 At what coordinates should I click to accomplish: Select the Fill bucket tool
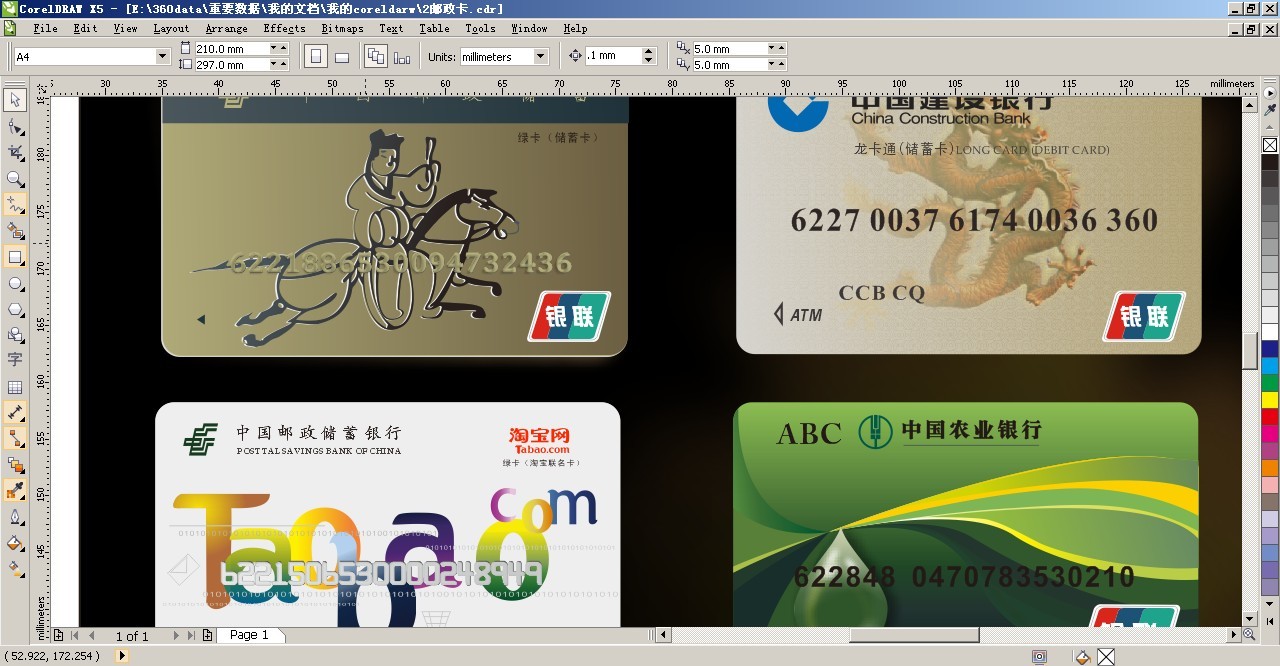15,543
